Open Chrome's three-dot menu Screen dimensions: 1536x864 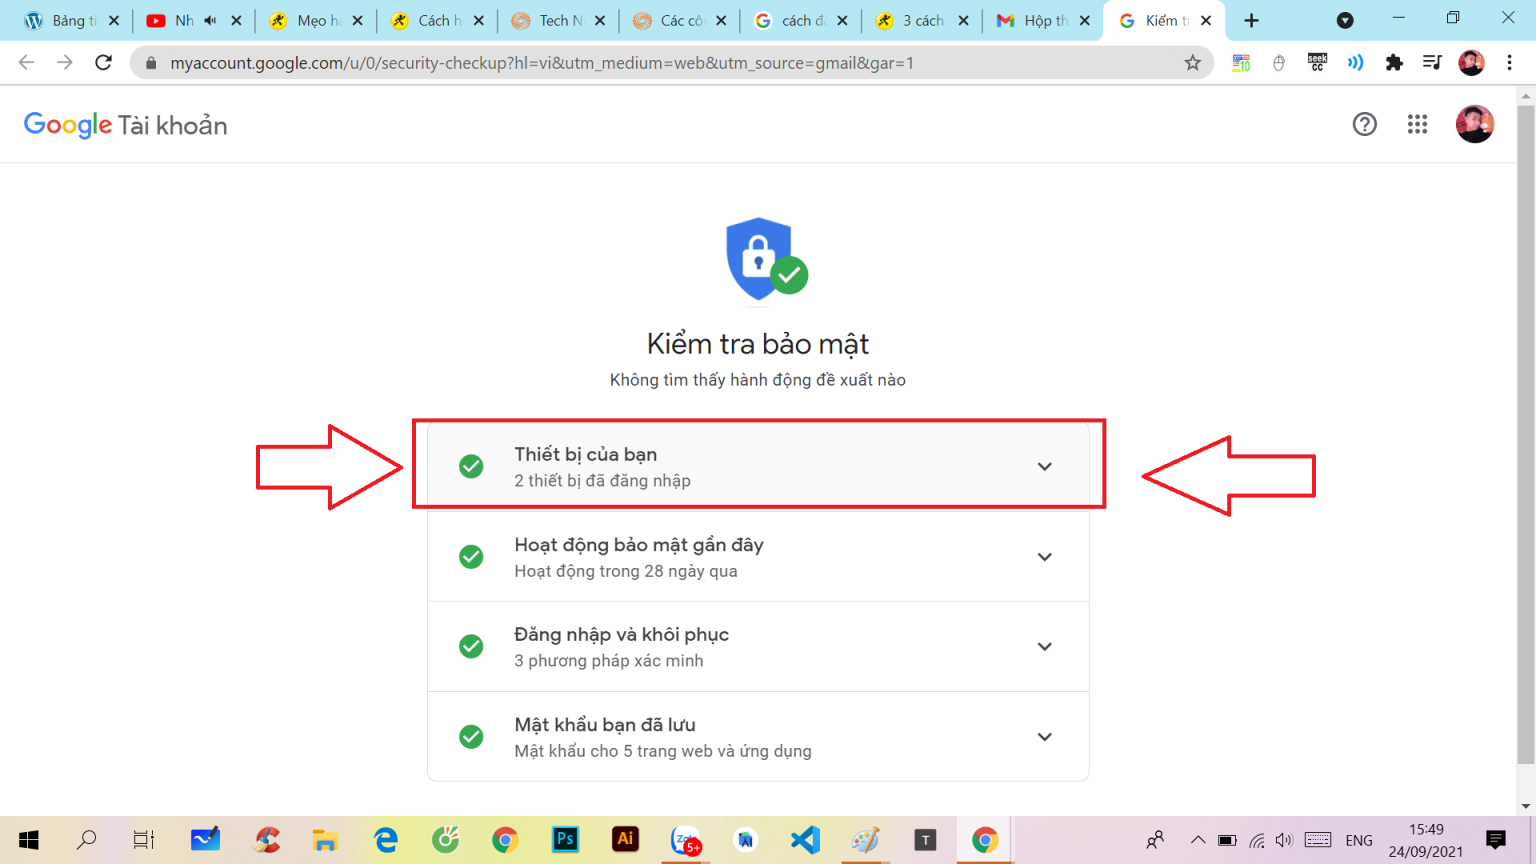click(1509, 63)
